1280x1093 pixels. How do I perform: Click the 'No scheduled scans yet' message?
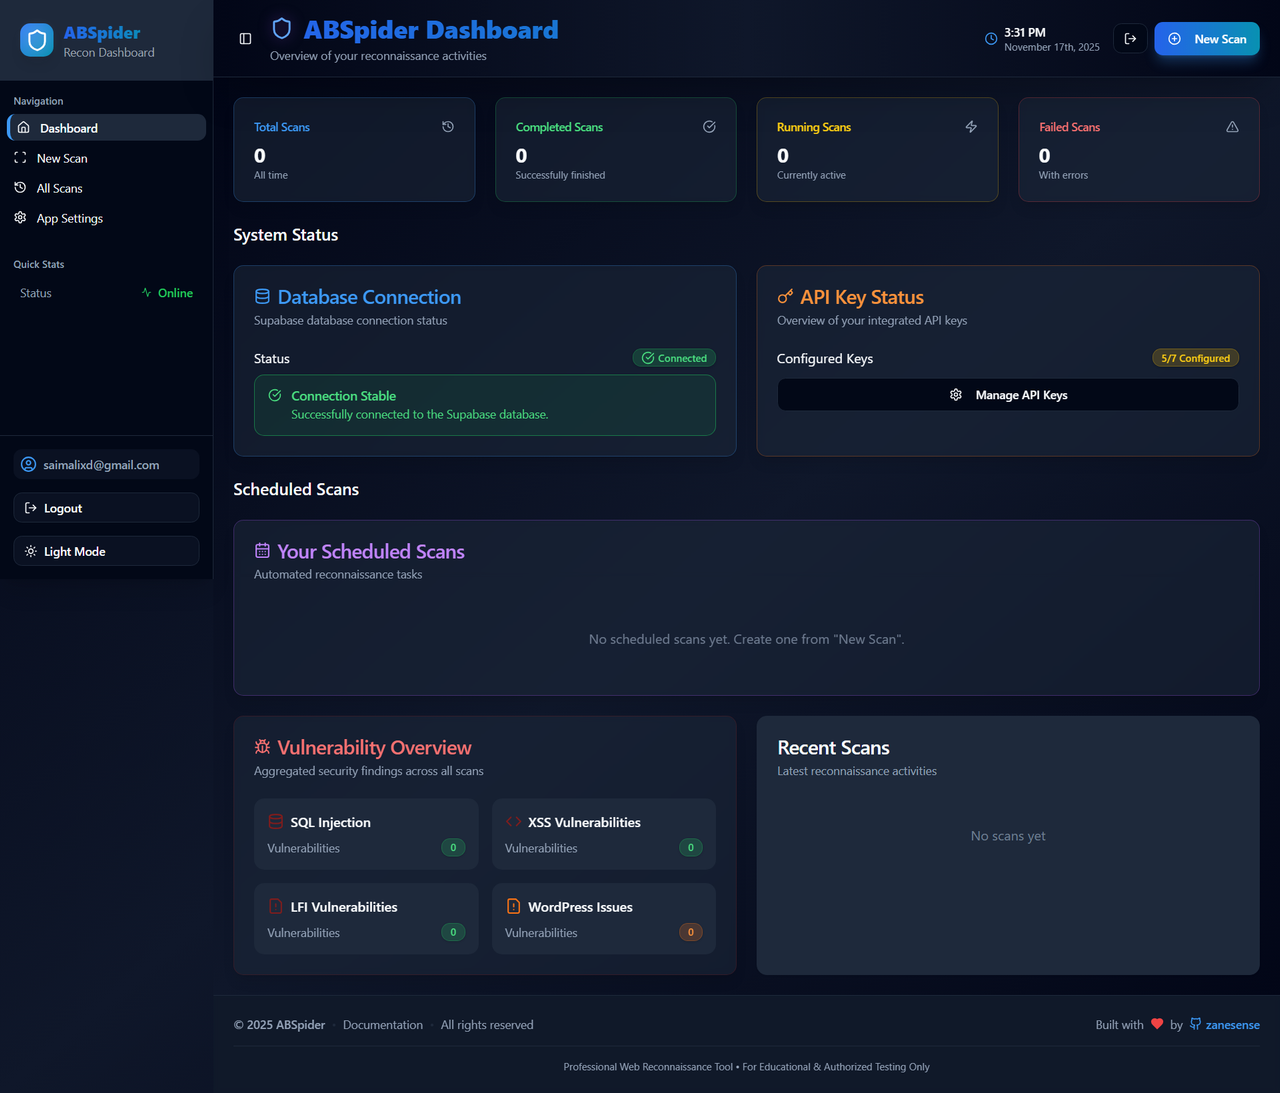[x=746, y=639]
